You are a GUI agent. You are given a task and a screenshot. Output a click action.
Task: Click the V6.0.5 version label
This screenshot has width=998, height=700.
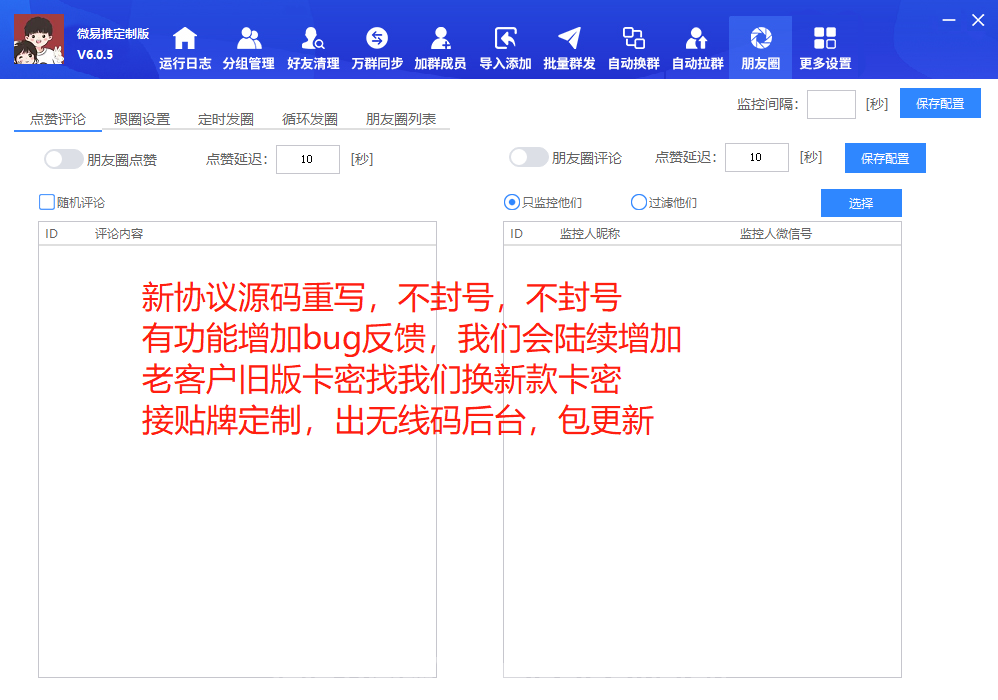click(95, 55)
